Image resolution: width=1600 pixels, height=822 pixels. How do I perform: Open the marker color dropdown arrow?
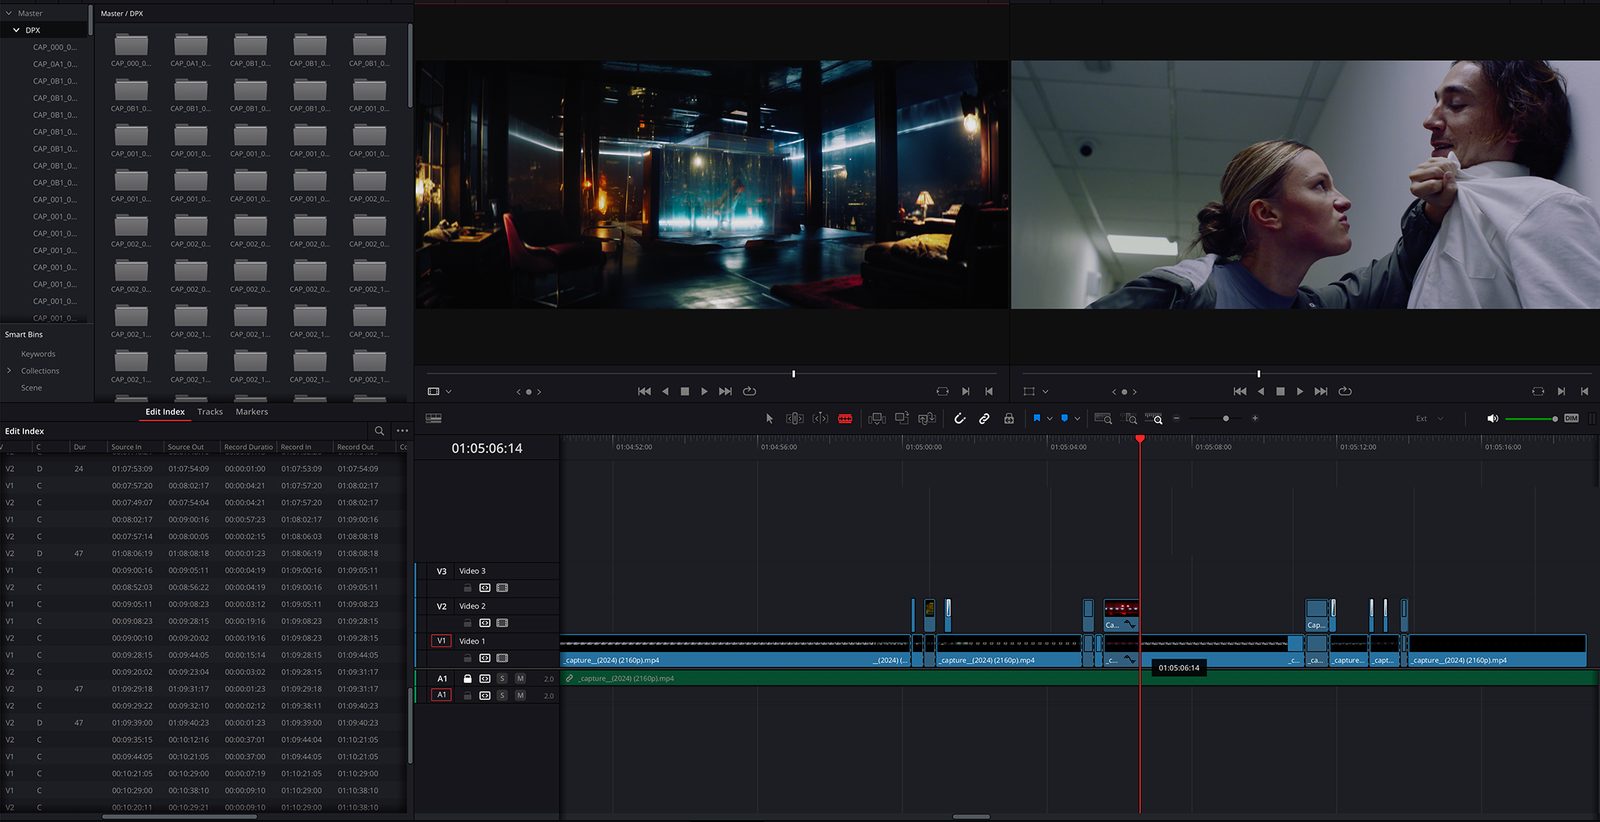[1077, 419]
